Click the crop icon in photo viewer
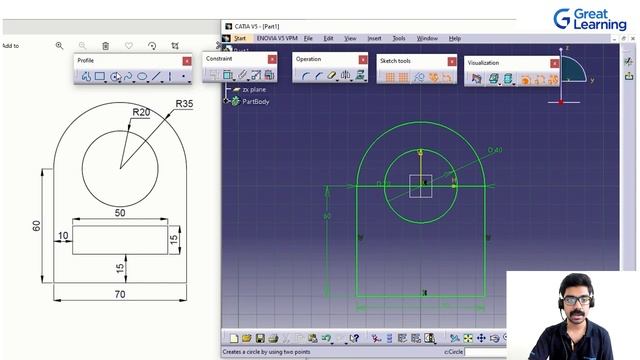The width and height of the screenshot is (640, 360). coord(175,46)
